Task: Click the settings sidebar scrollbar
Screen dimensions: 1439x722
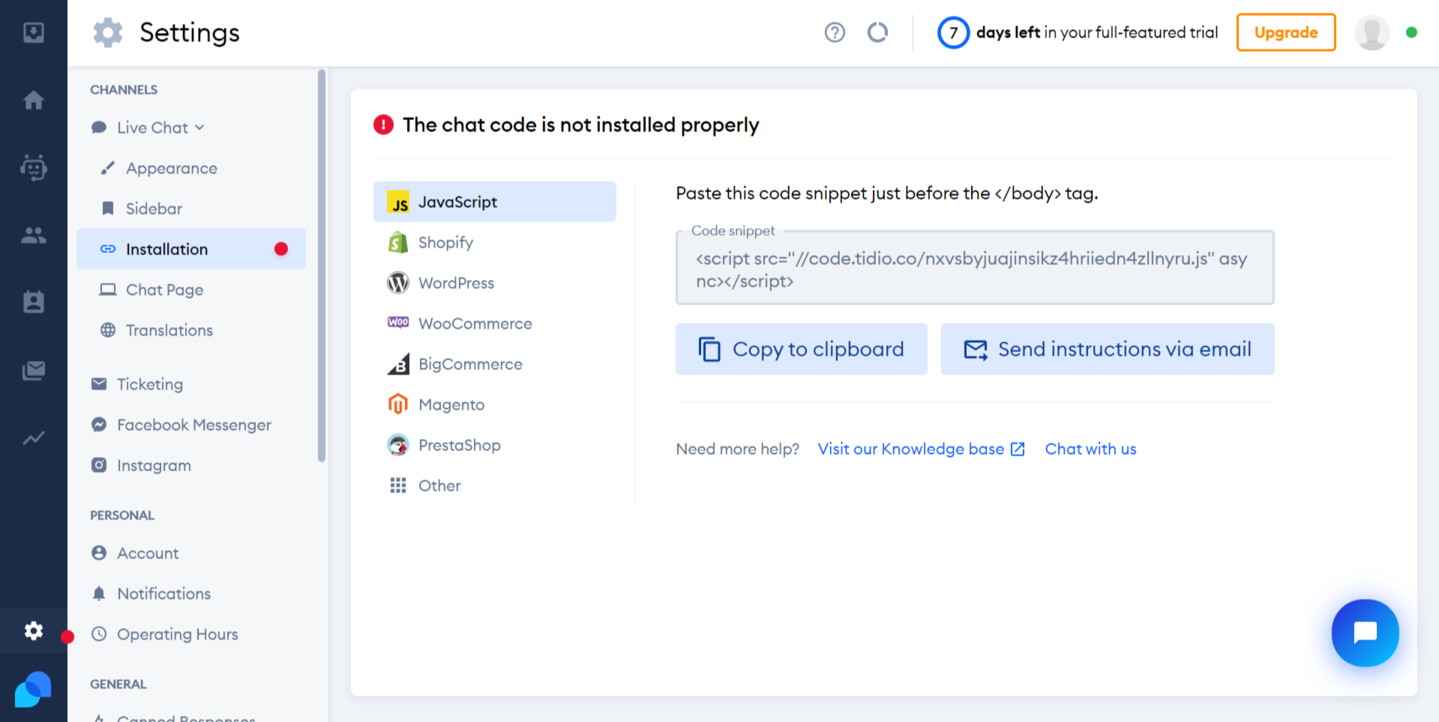Action: pos(321,265)
